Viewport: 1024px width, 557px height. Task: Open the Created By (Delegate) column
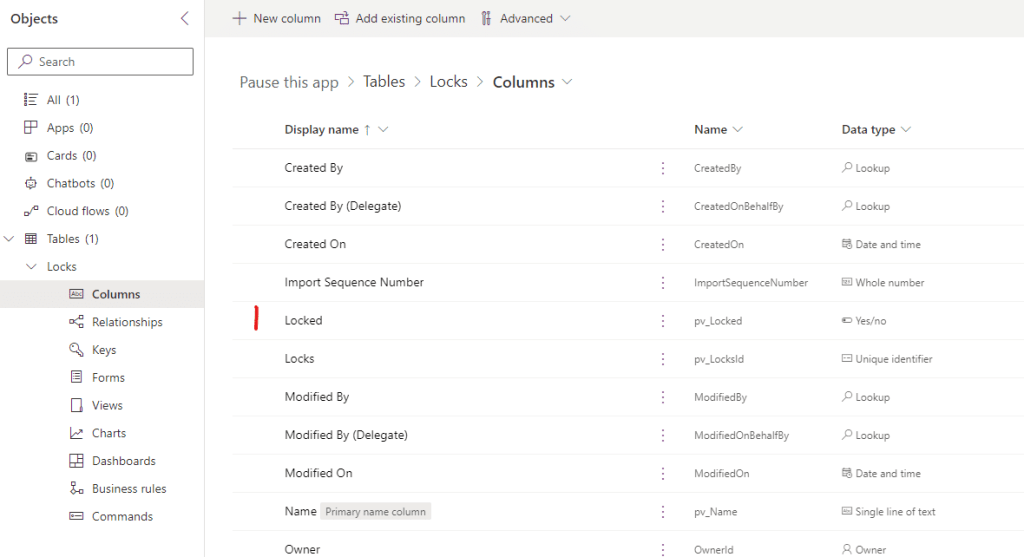tap(343, 206)
